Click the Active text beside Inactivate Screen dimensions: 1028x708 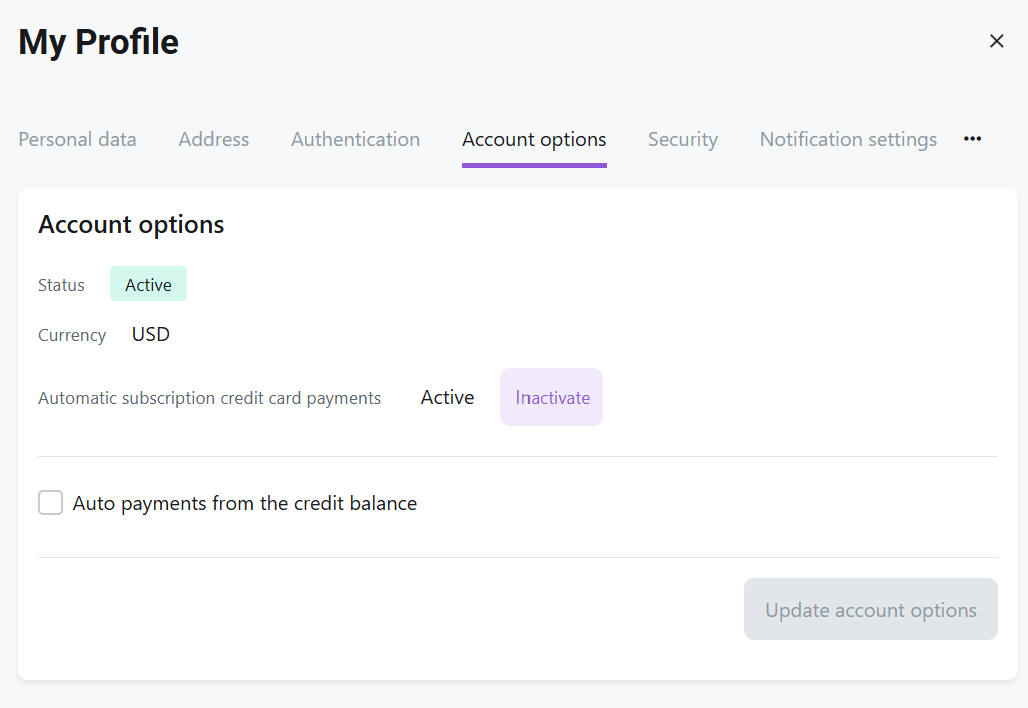coord(447,397)
